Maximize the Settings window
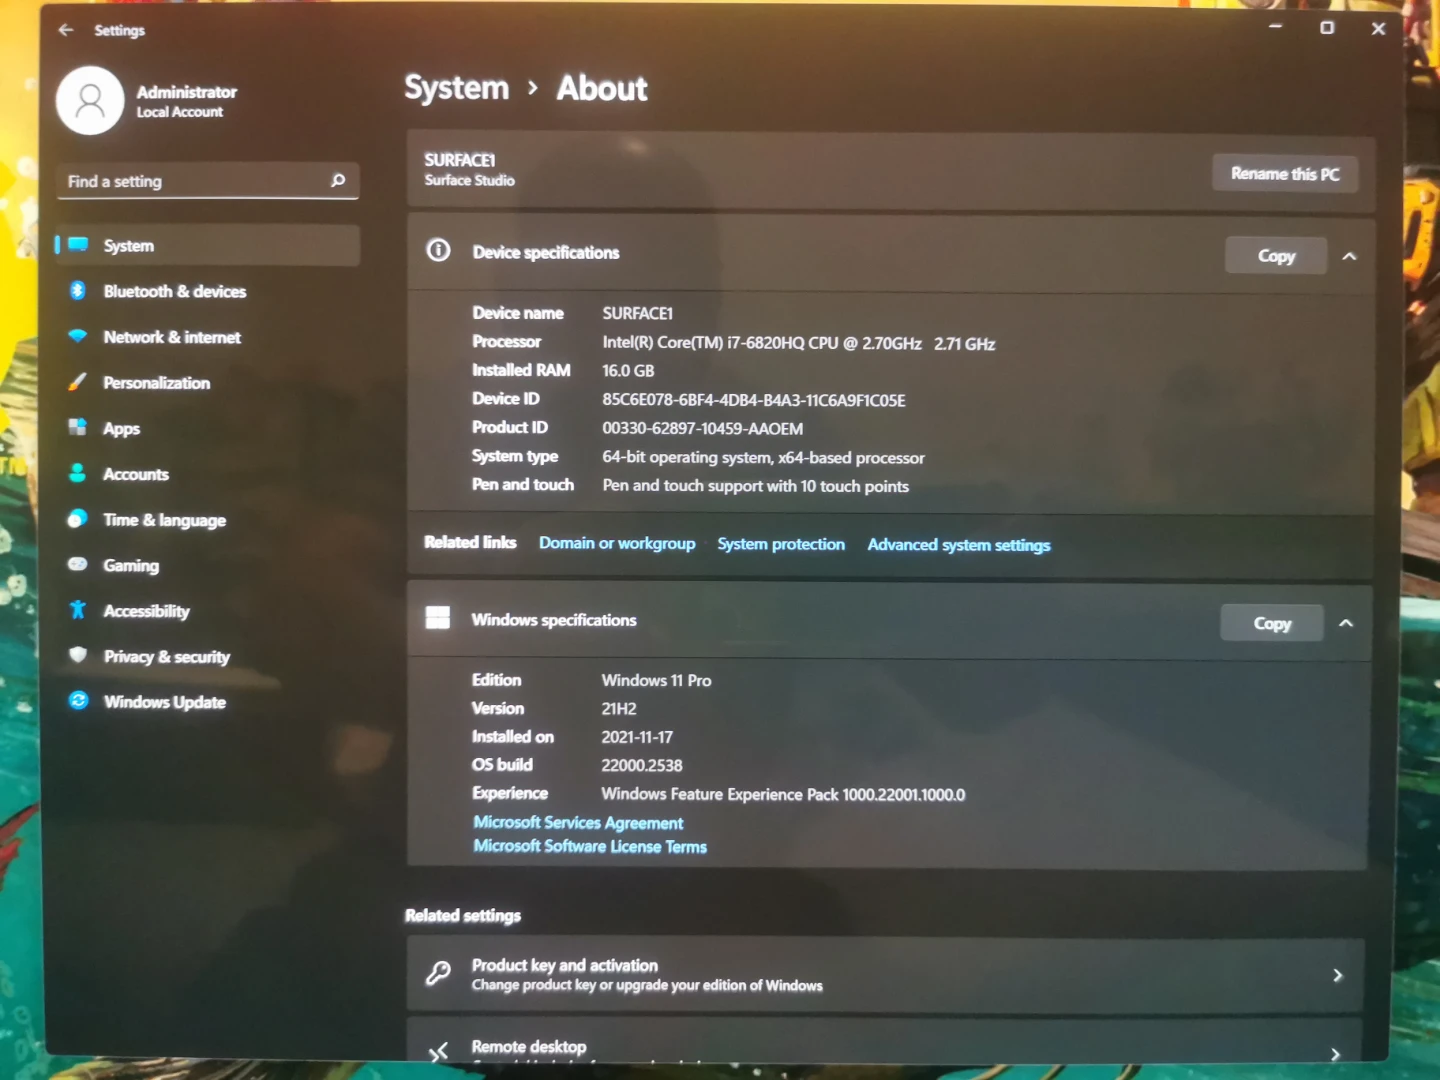1440x1080 pixels. click(1327, 27)
